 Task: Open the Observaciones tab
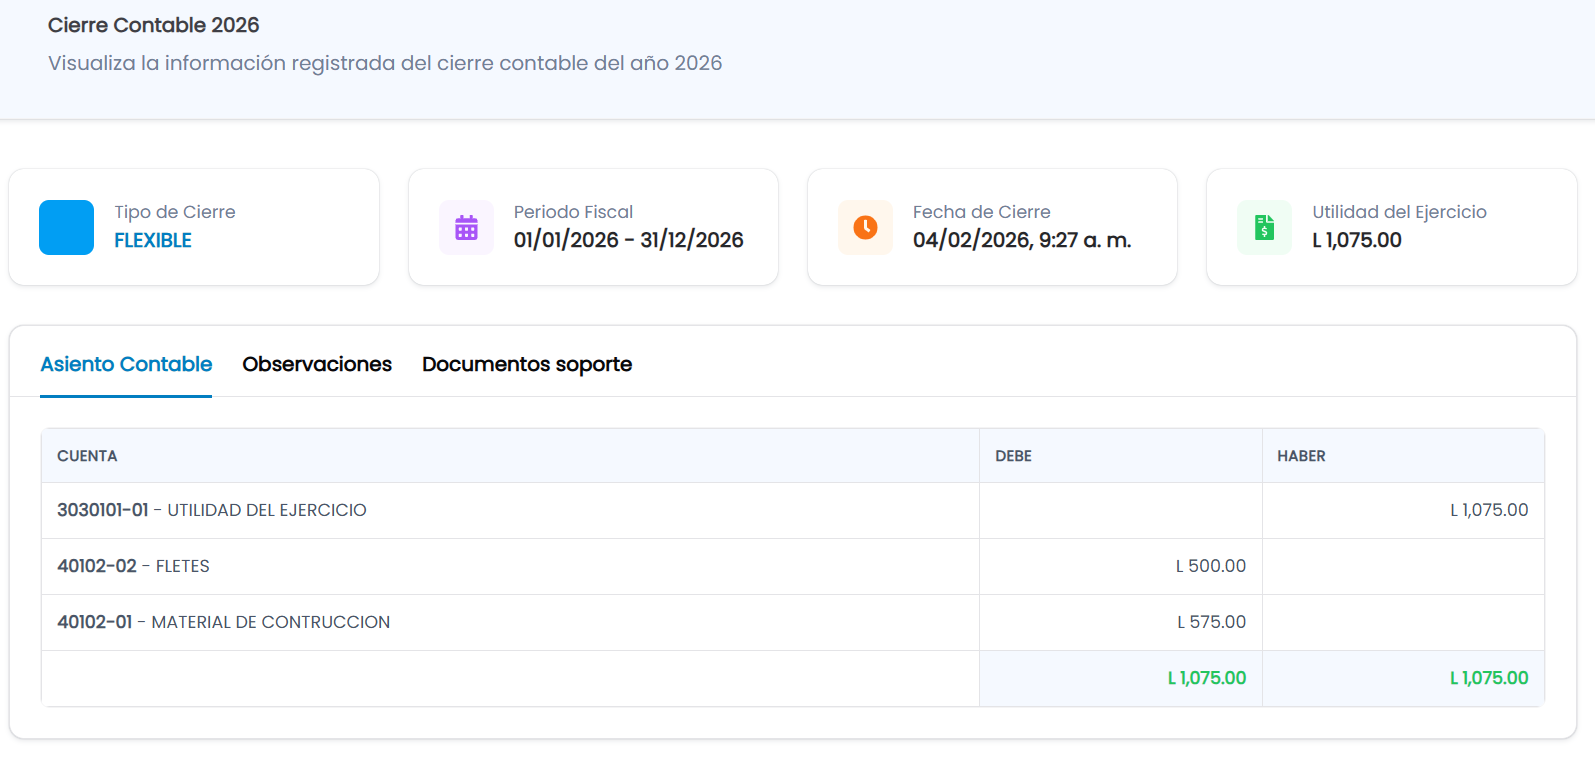(x=317, y=364)
